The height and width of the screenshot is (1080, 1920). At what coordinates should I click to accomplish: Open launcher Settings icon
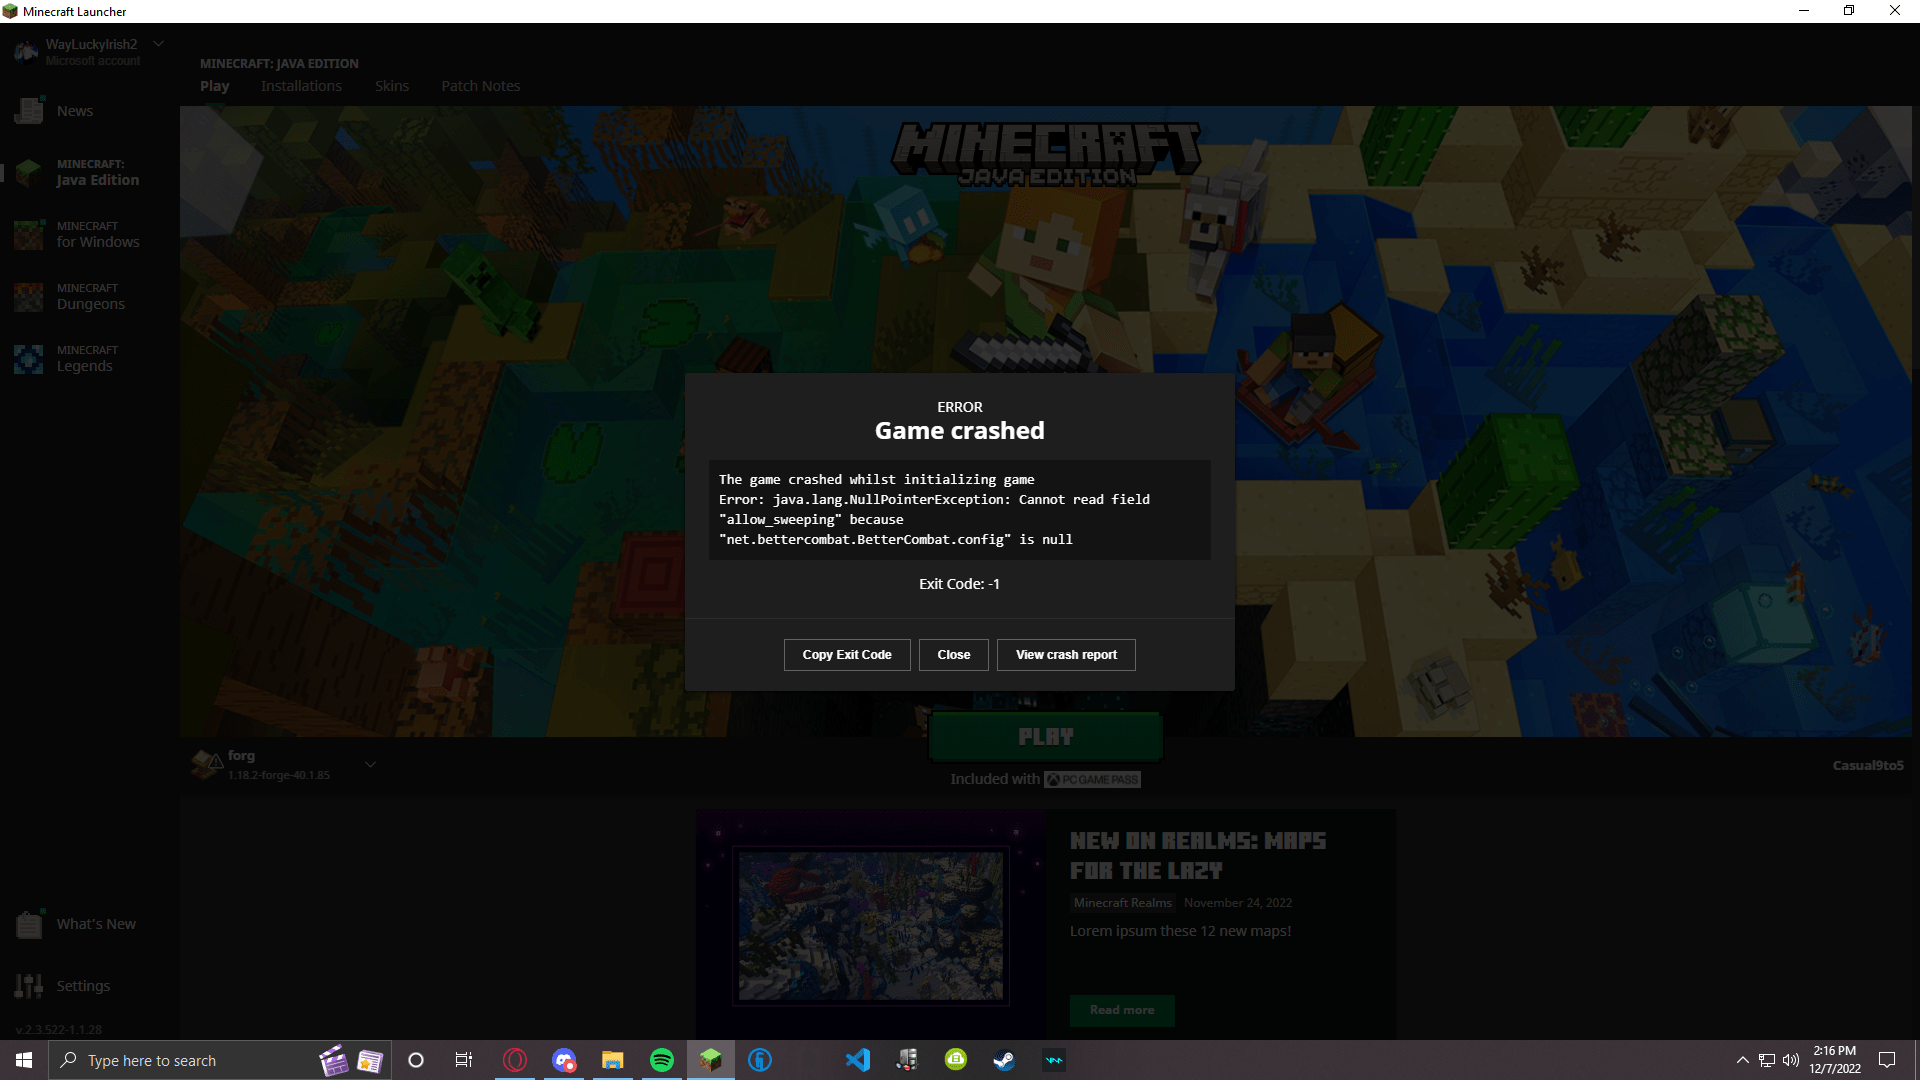29,986
